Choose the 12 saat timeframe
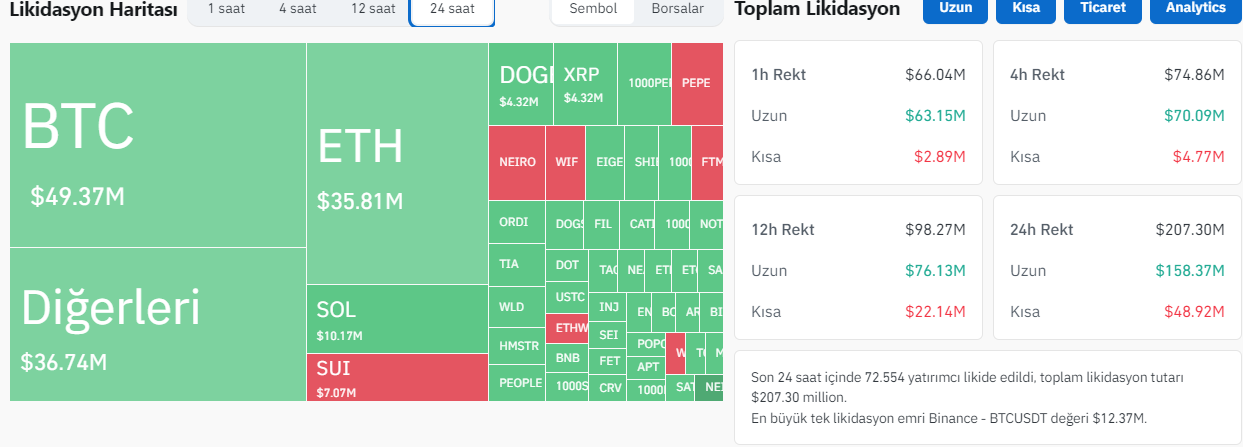Screen dimensions: 1243x447 point(373,9)
